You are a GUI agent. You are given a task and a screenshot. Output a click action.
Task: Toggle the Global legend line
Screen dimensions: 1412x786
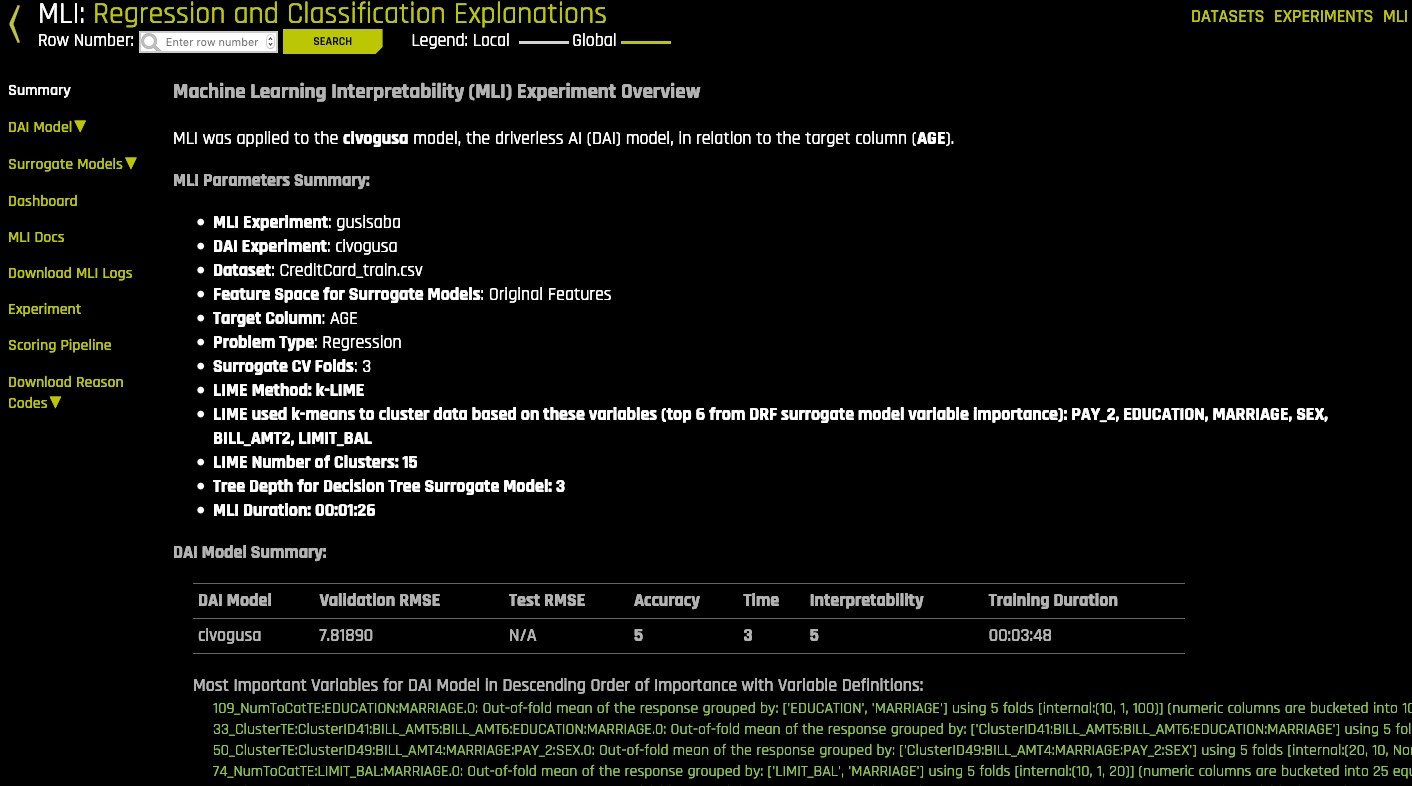click(x=645, y=42)
